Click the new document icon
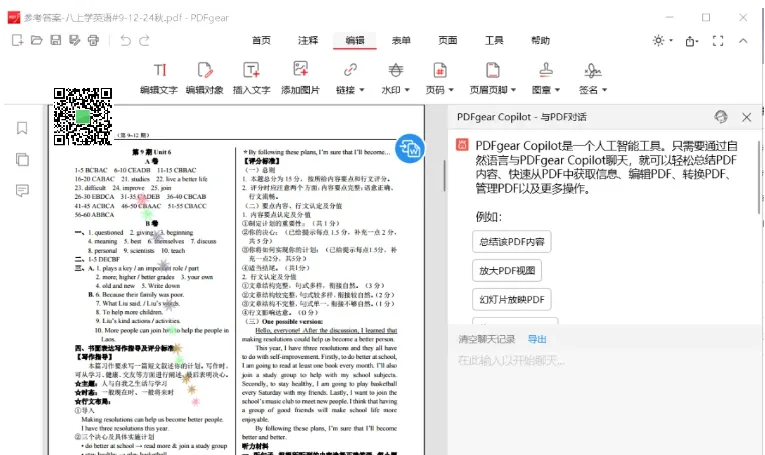765x455 pixels. click(x=18, y=40)
